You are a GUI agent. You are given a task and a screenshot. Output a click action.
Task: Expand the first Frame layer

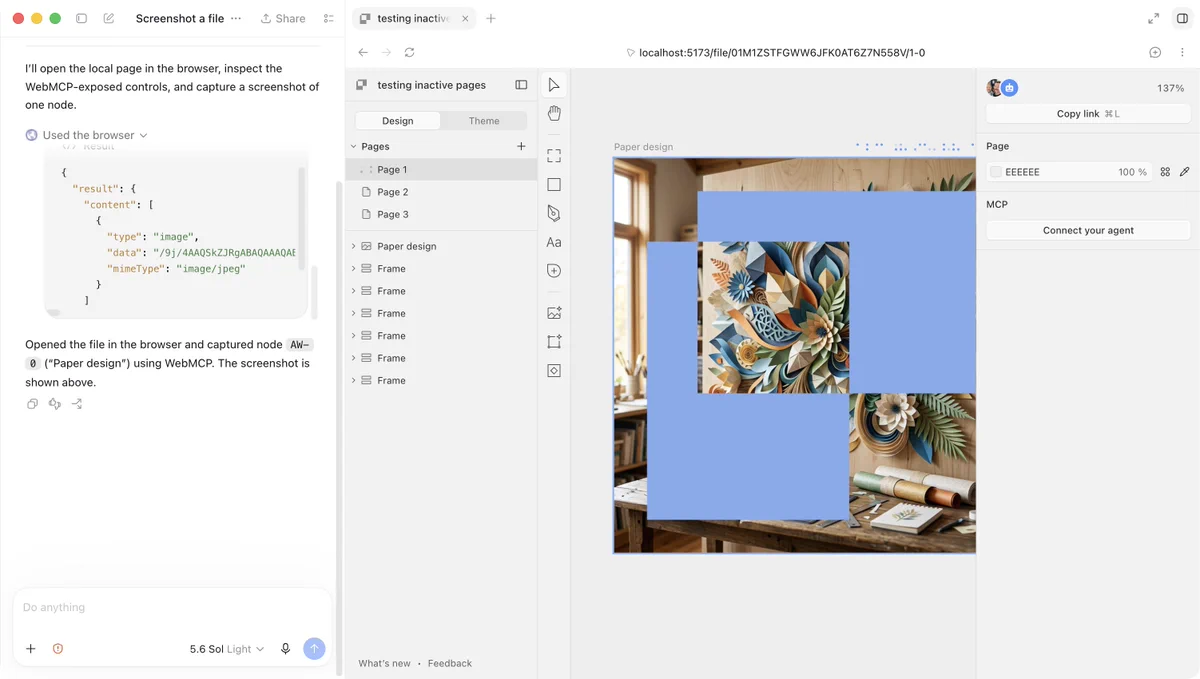(353, 268)
